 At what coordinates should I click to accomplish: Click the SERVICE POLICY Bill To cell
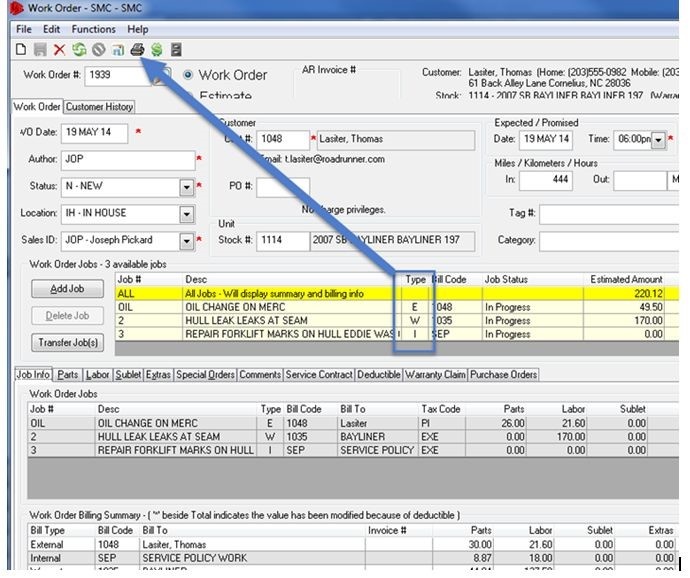click(x=377, y=450)
